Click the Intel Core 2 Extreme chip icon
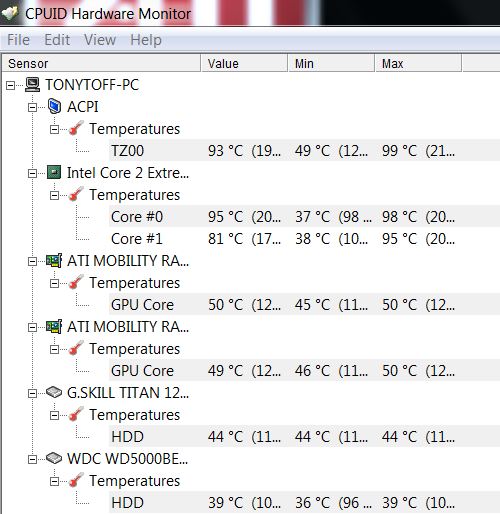The width and height of the screenshot is (500, 514). tap(54, 172)
